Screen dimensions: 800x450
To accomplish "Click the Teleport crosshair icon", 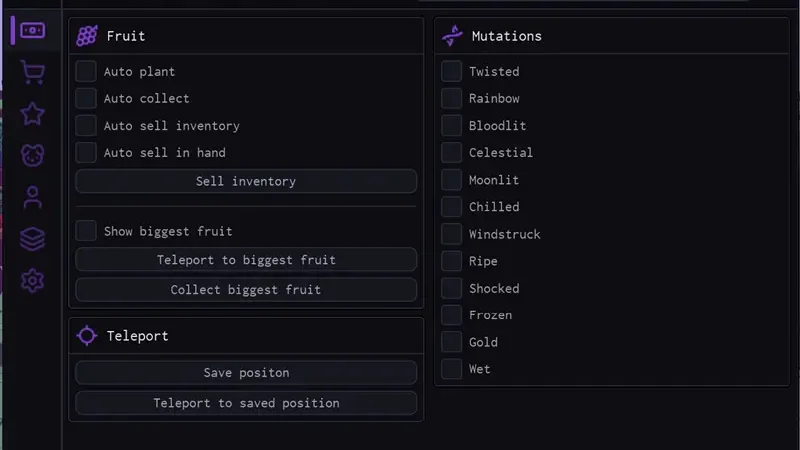I will 87,336.
